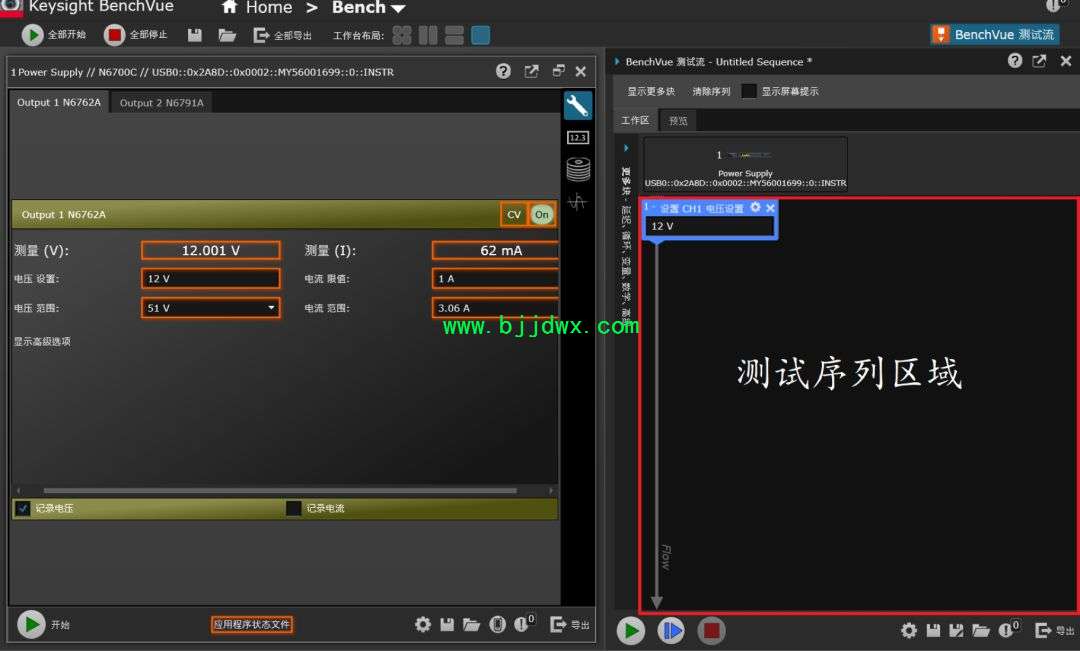
Task: Click the alert counter icon in 测试流 bottom bar
Action: tap(1008, 628)
